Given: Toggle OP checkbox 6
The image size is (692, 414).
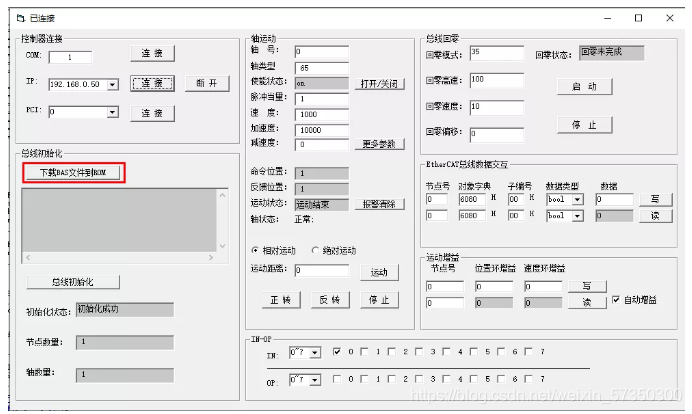Looking at the screenshot, I should [501, 379].
